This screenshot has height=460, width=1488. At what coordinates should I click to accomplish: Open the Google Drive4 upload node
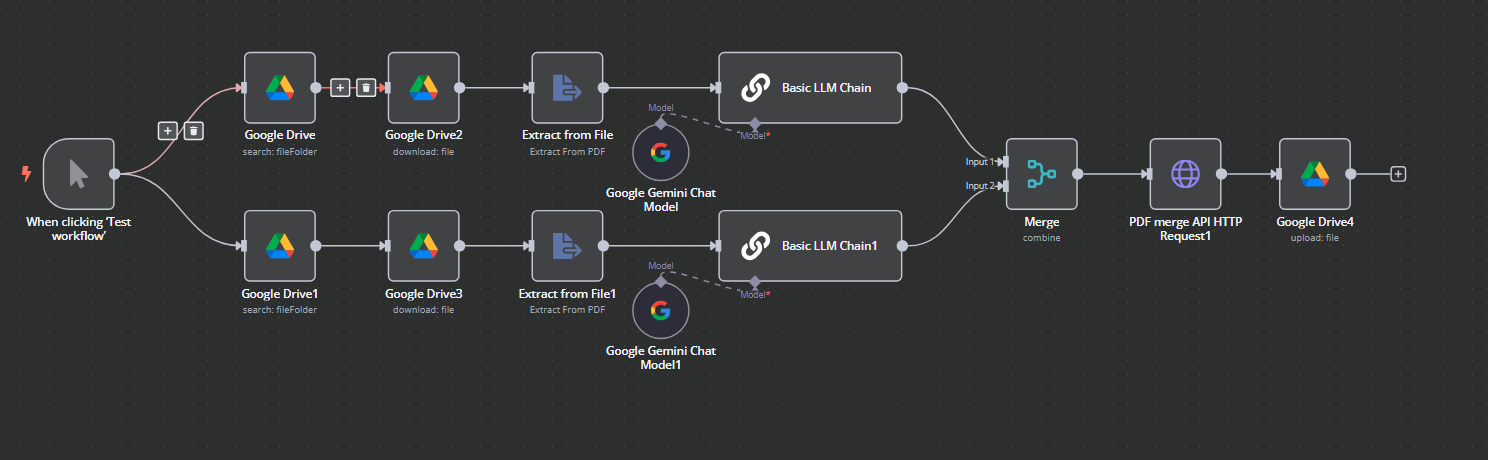click(1315, 174)
